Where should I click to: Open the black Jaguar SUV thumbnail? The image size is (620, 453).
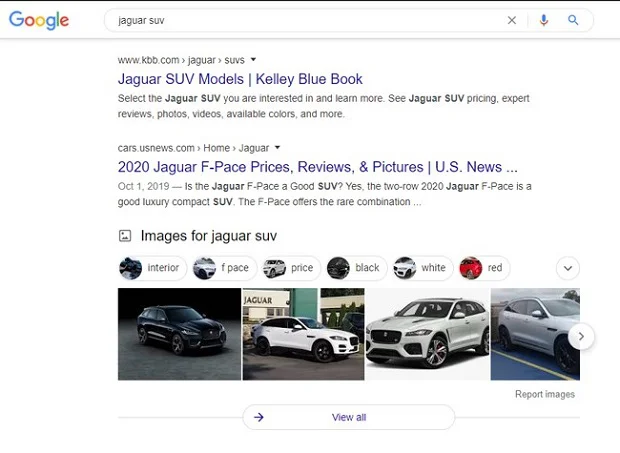(x=179, y=334)
